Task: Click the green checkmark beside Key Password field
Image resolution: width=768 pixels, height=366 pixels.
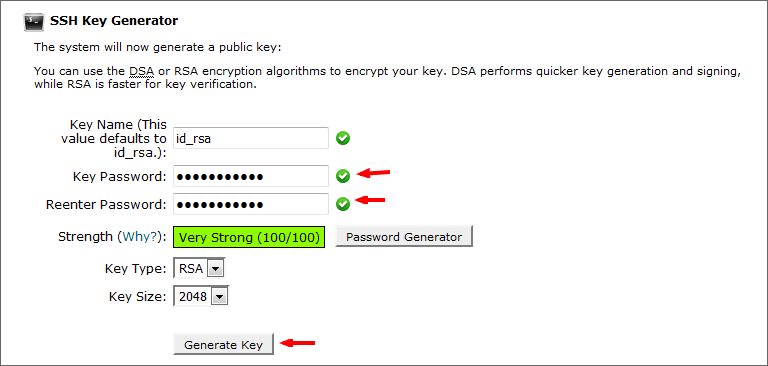Action: pyautogui.click(x=343, y=176)
